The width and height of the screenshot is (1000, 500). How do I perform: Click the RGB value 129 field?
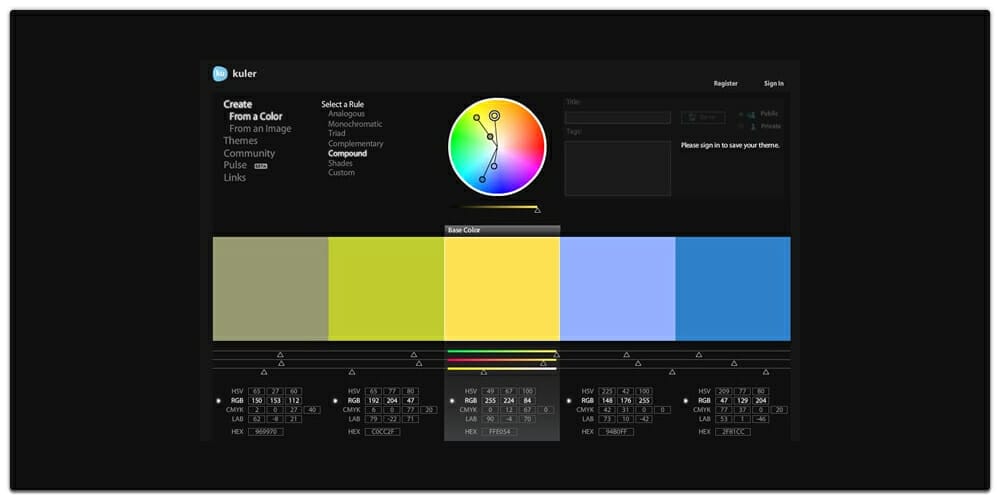pos(742,401)
